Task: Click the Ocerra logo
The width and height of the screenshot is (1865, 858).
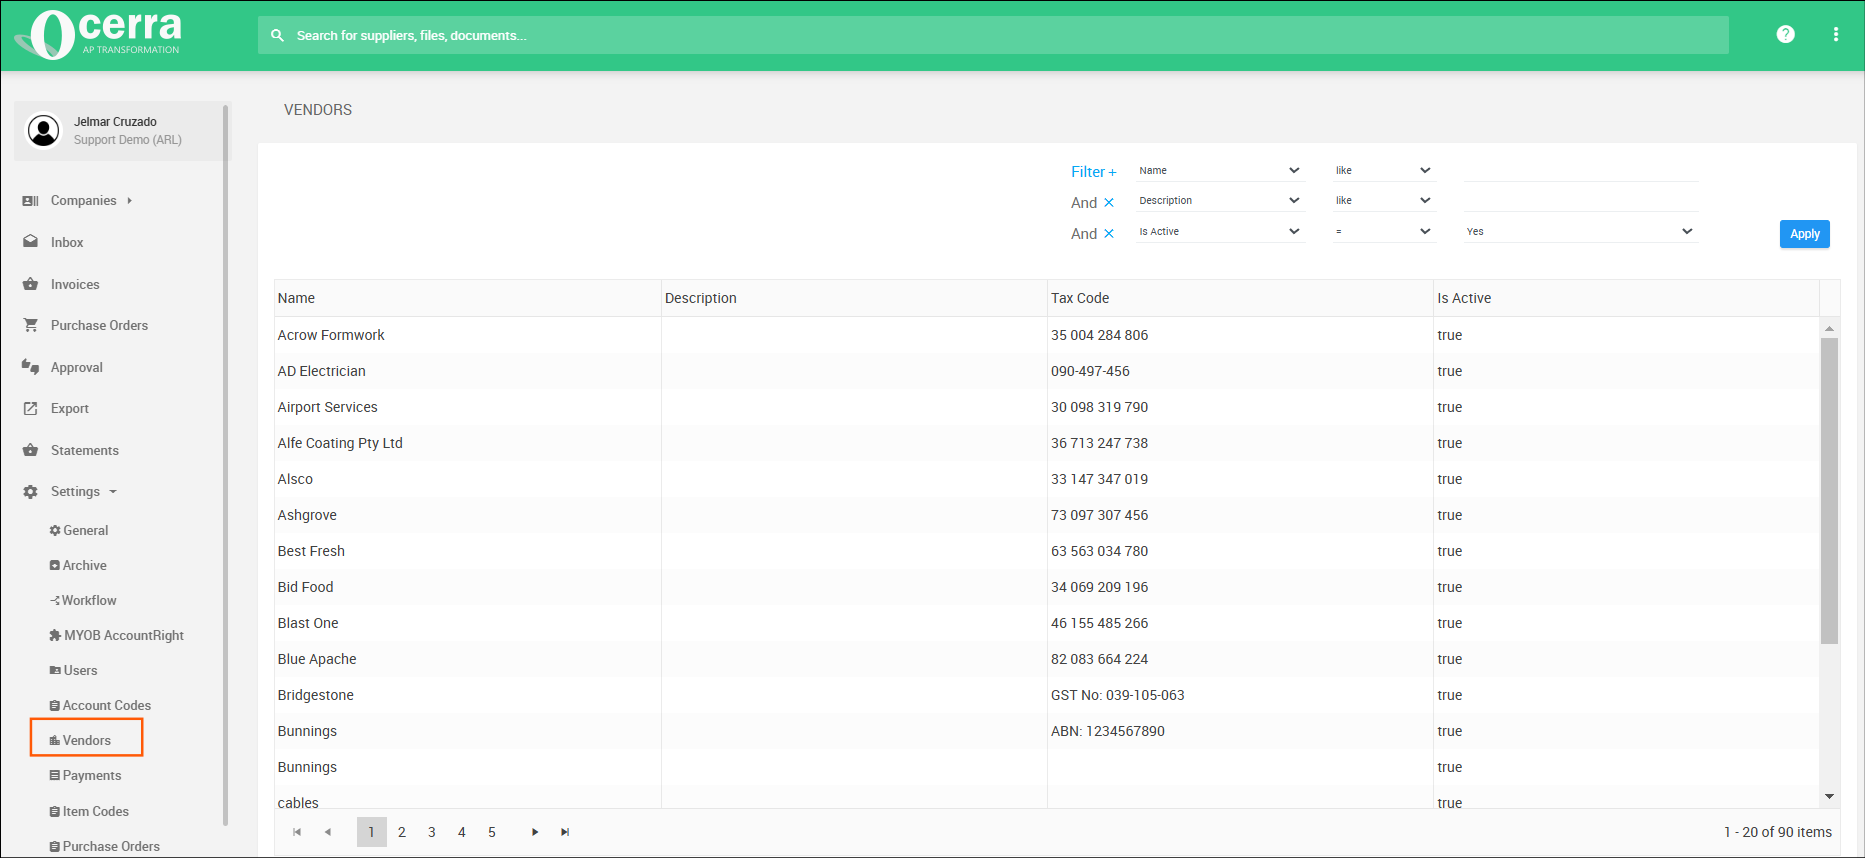Action: 99,35
